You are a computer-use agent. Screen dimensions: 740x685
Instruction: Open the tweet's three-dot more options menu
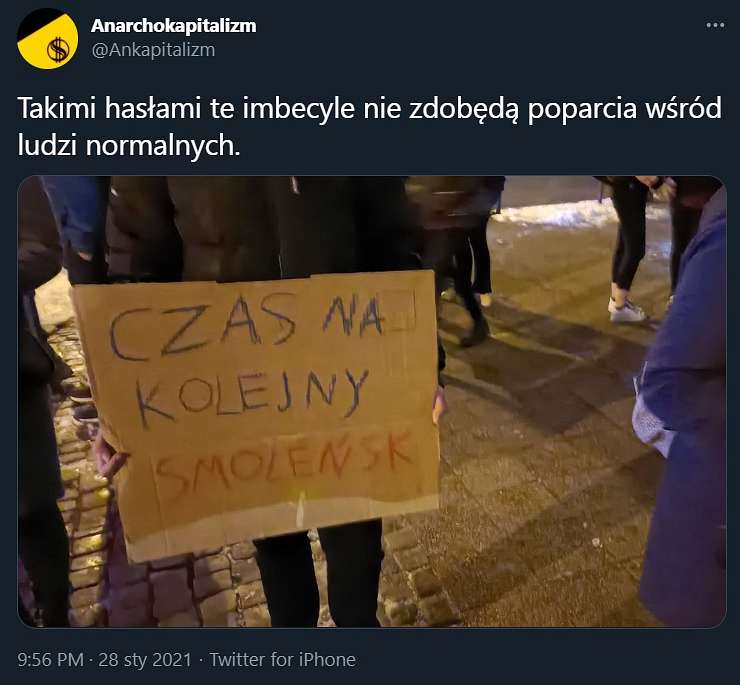click(715, 25)
